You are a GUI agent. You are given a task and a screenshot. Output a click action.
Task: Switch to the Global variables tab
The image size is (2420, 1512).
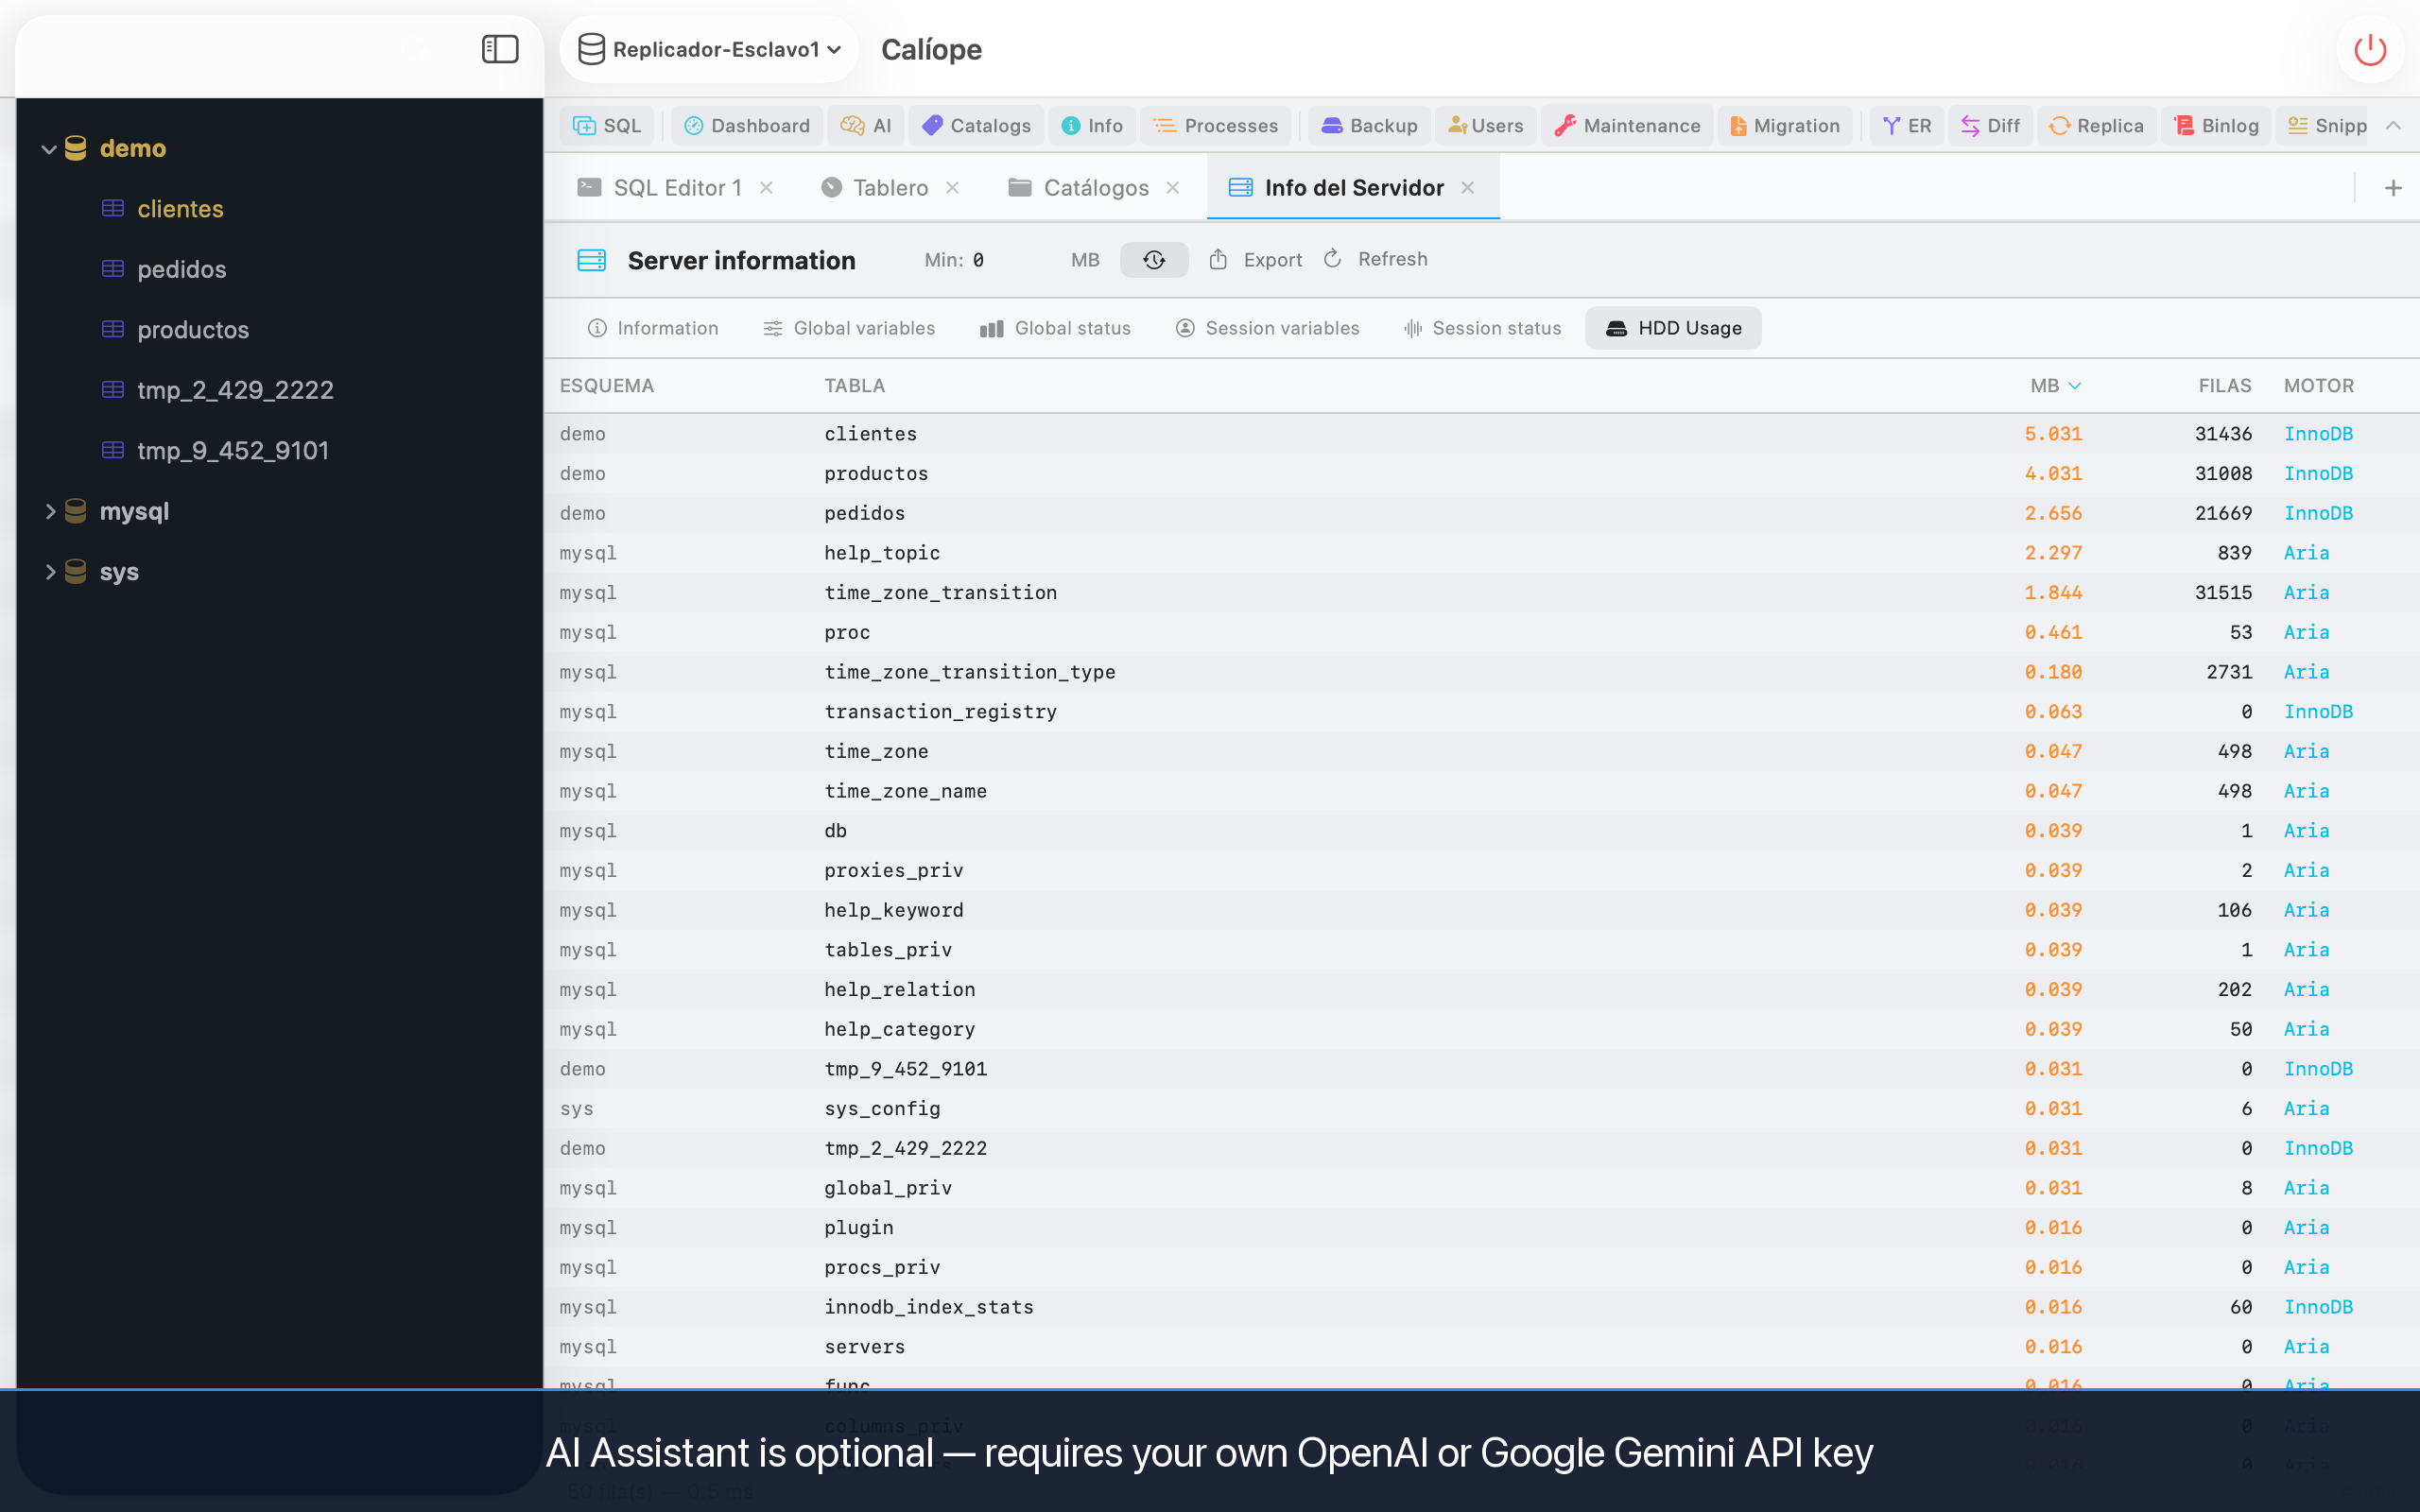[x=849, y=328]
